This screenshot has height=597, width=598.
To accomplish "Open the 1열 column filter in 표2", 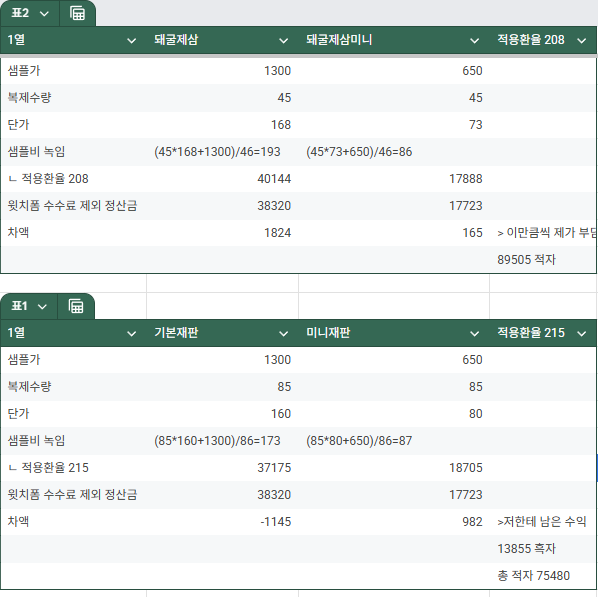I will click(132, 40).
